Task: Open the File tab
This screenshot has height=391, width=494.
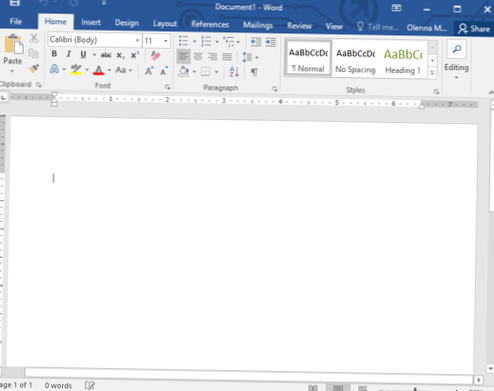Action: coord(16,22)
